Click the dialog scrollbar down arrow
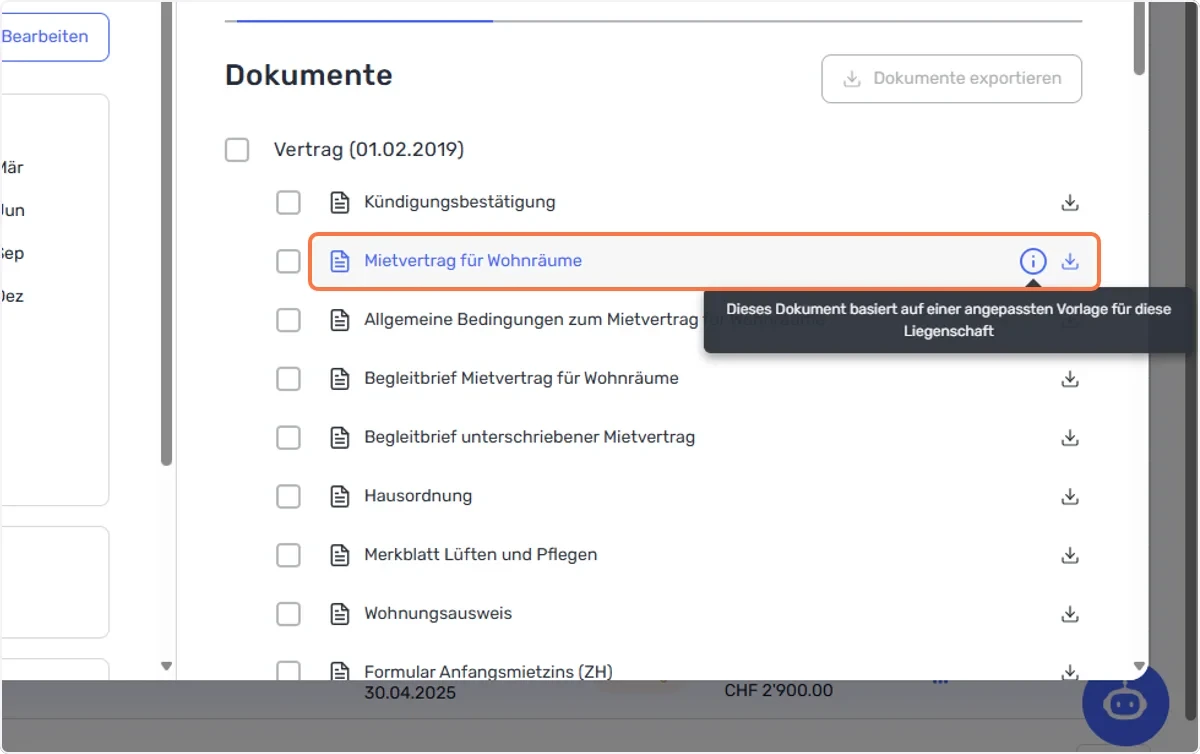The height and width of the screenshot is (754, 1200). pyautogui.click(x=1139, y=666)
